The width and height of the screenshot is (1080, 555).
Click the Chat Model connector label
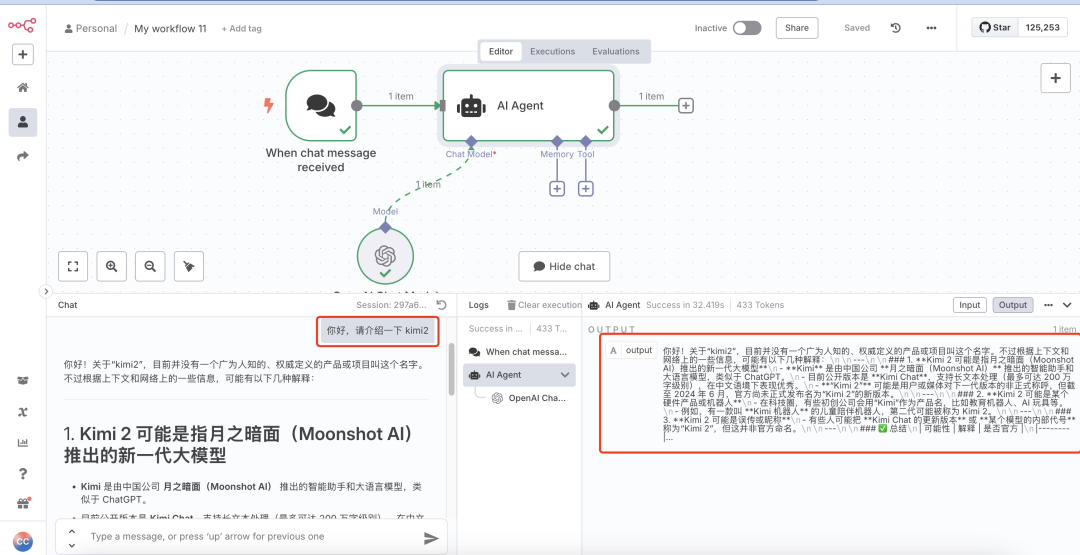[469, 154]
